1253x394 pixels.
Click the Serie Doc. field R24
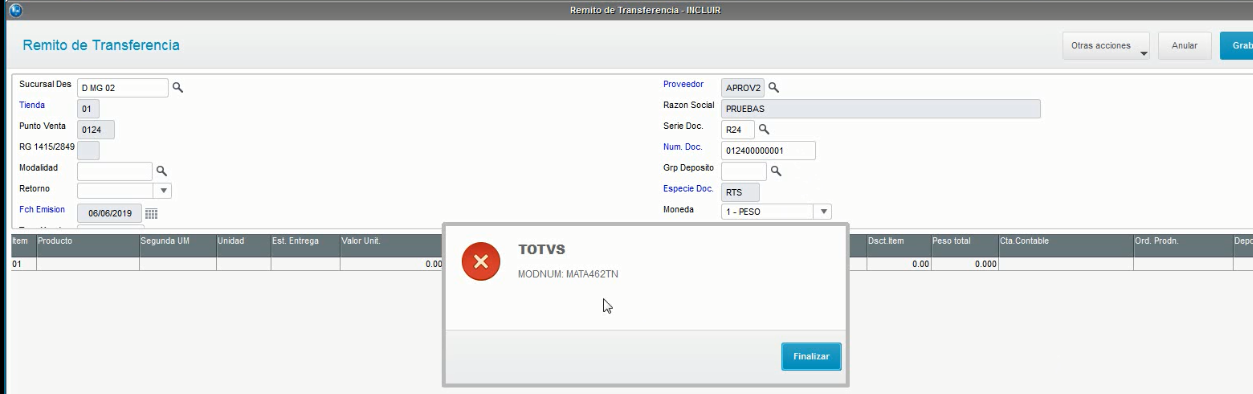738,130
